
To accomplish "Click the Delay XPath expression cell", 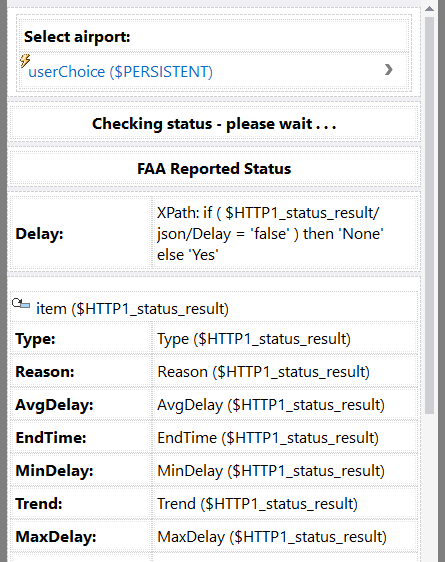I will 285,234.
